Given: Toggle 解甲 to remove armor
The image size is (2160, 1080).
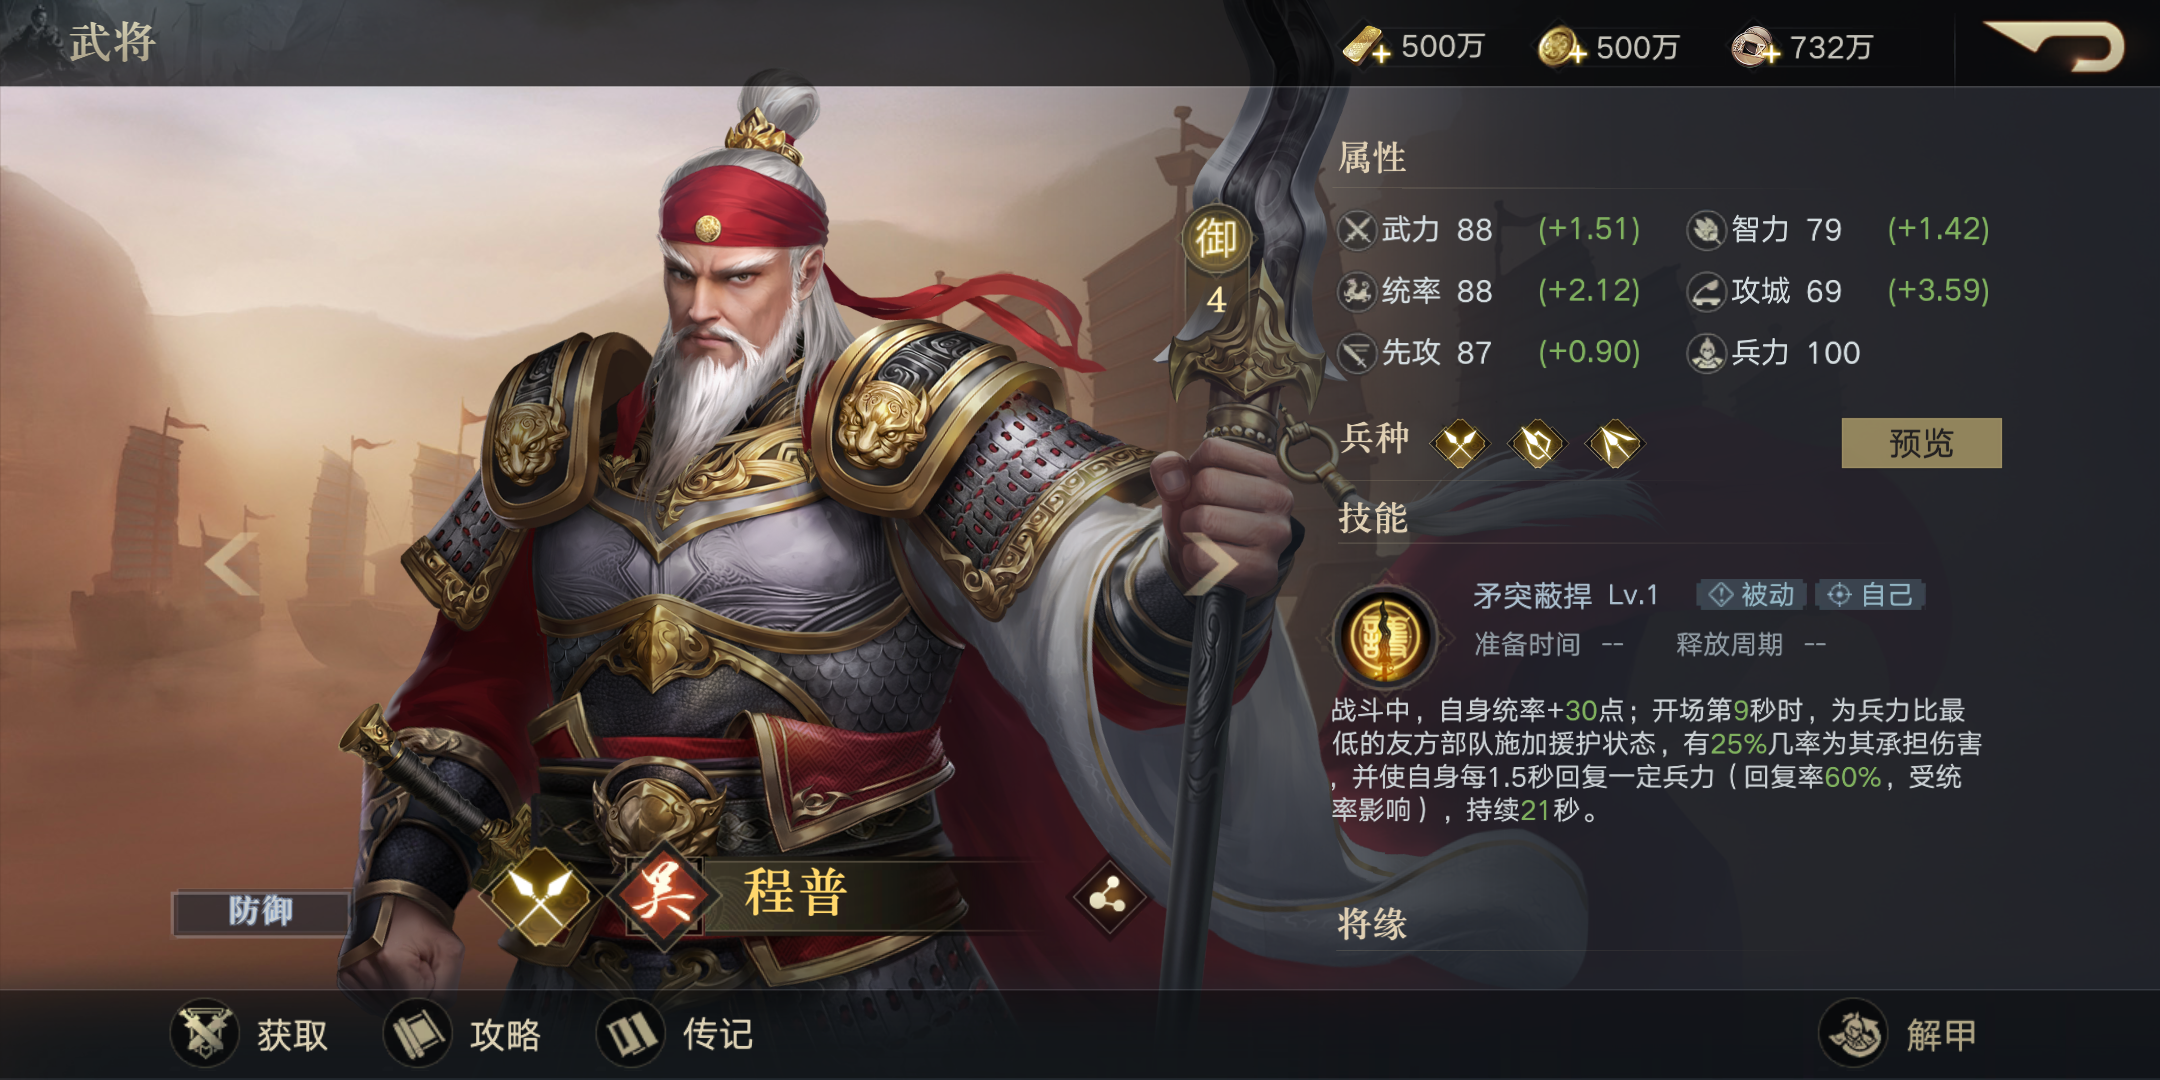Looking at the screenshot, I should pos(1898,1034).
